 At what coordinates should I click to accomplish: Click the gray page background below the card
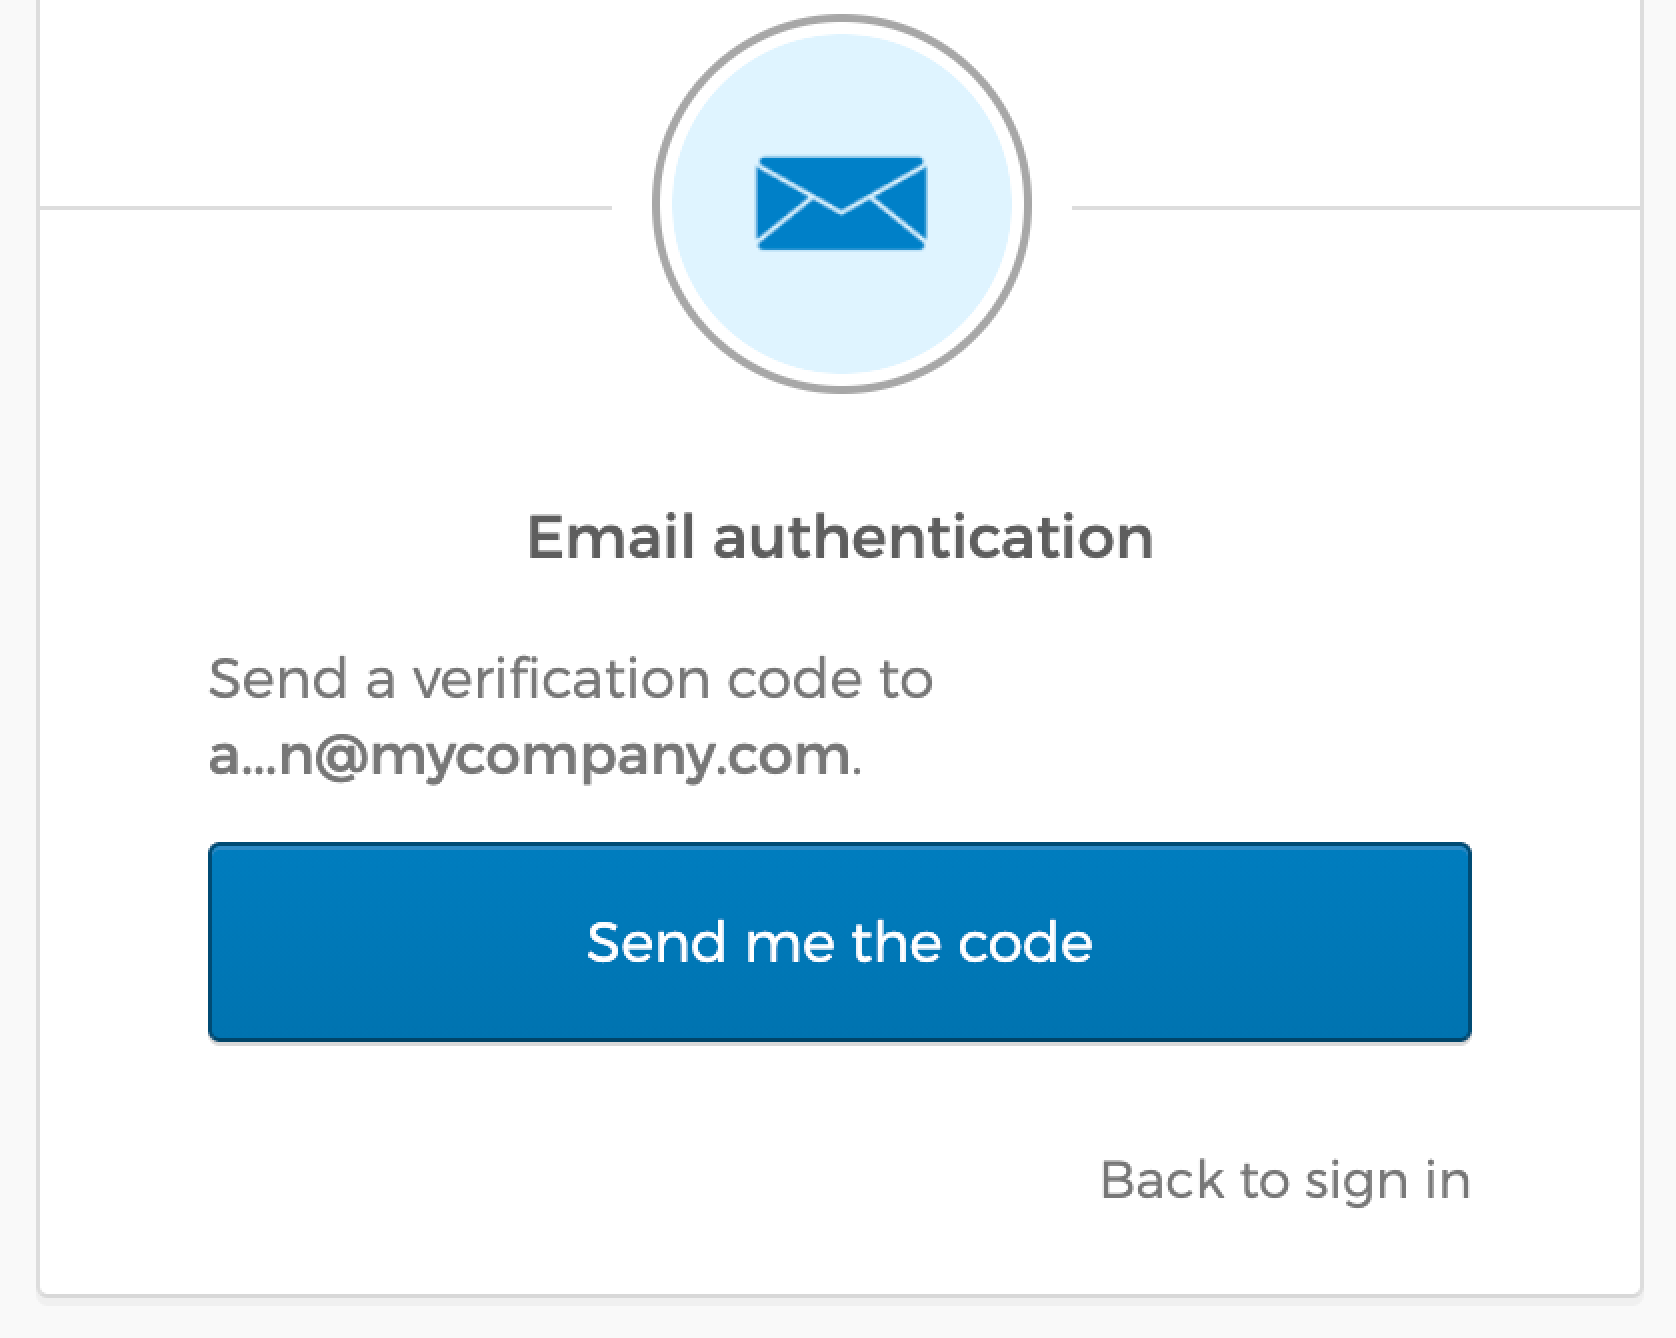[x=838, y=1320]
